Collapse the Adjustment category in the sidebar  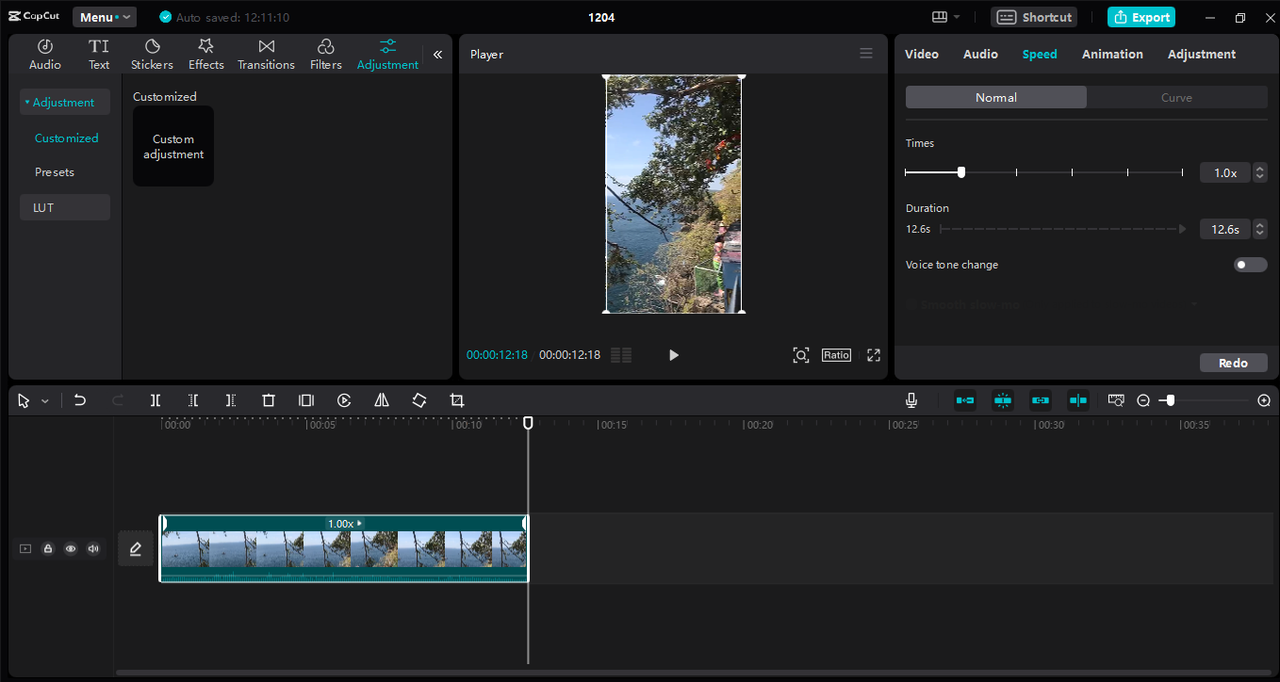pyautogui.click(x=65, y=102)
